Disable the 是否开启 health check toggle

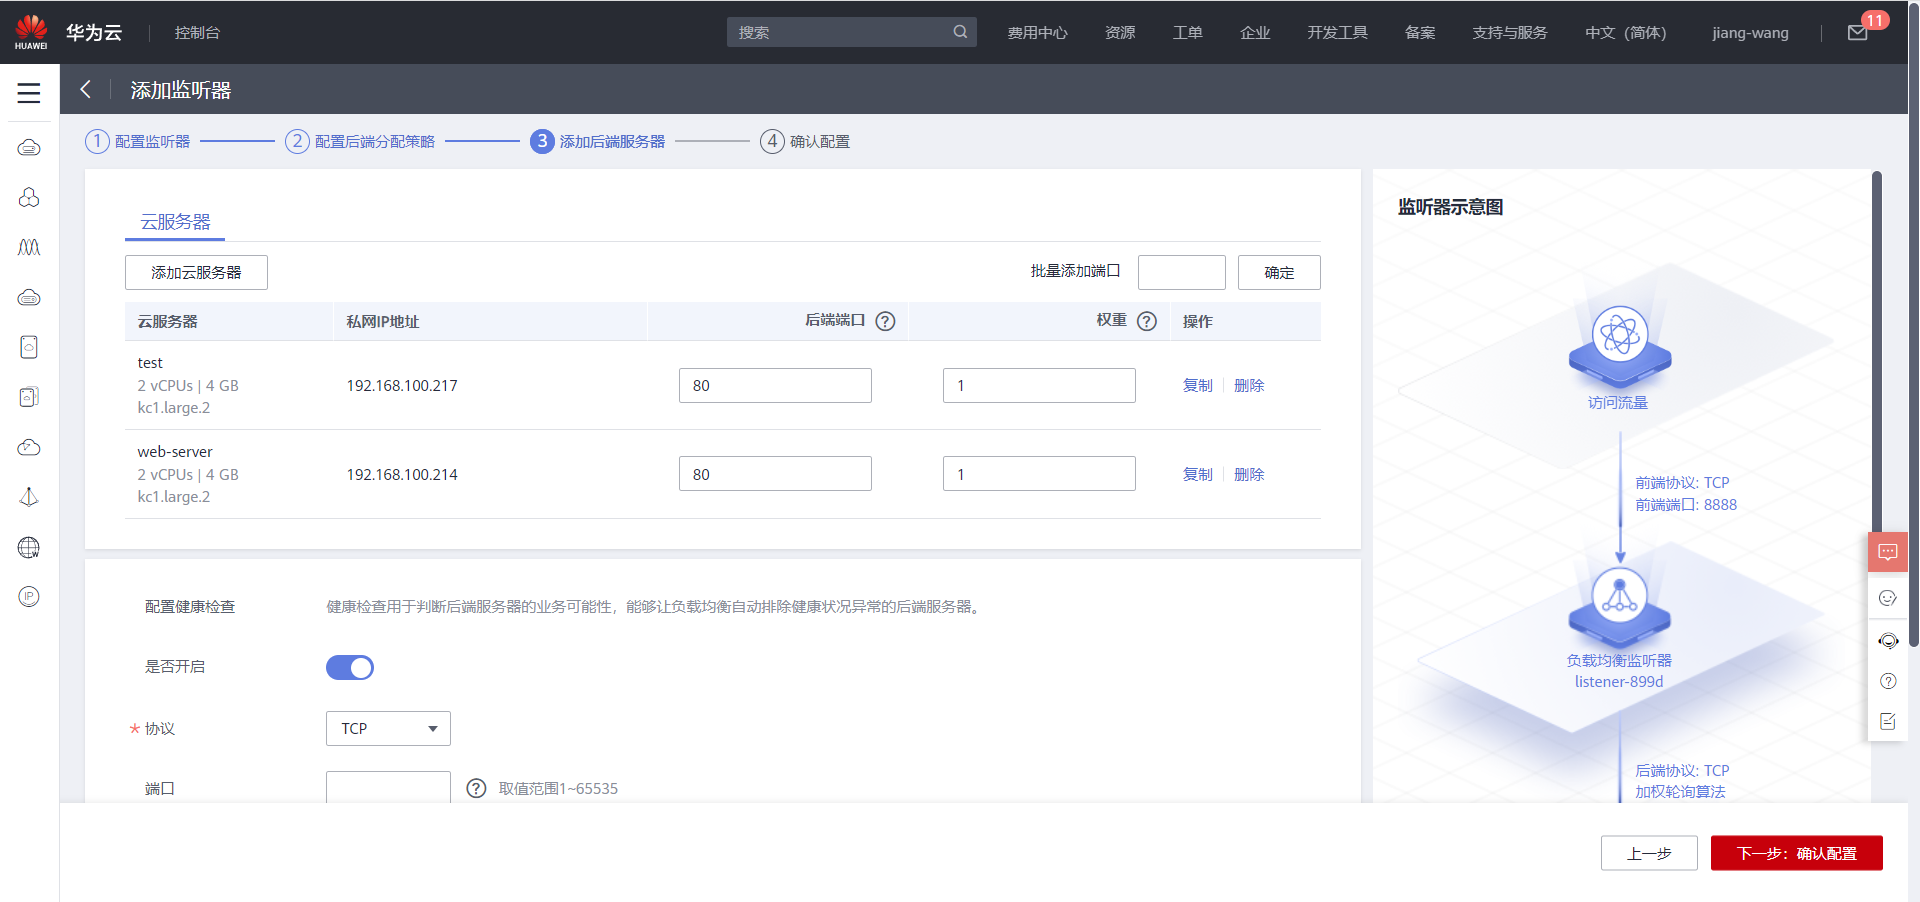click(x=349, y=667)
